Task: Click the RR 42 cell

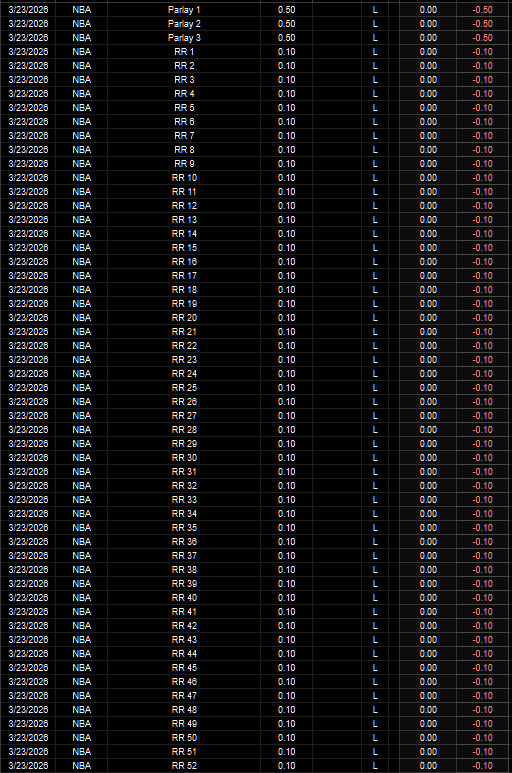Action: (184, 626)
